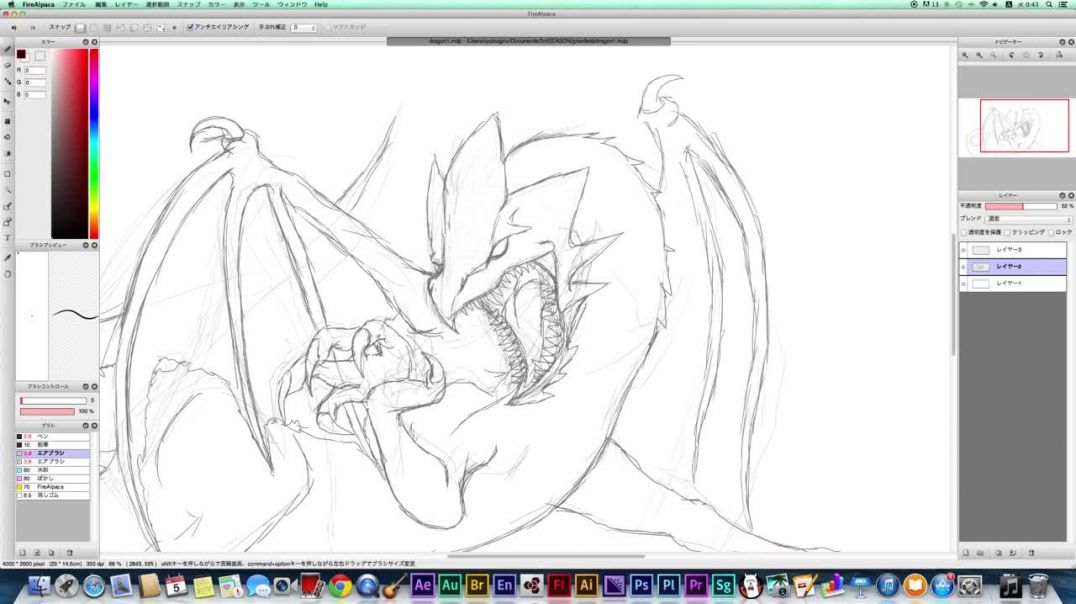Choose the Snap Off icon
This screenshot has height=604, width=1076.
click(80, 27)
